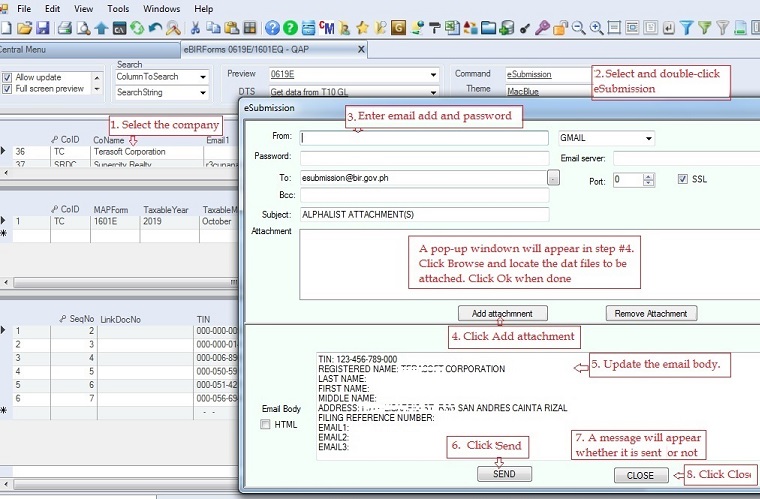Click the gray funnel clear filter icon

tap(722, 28)
